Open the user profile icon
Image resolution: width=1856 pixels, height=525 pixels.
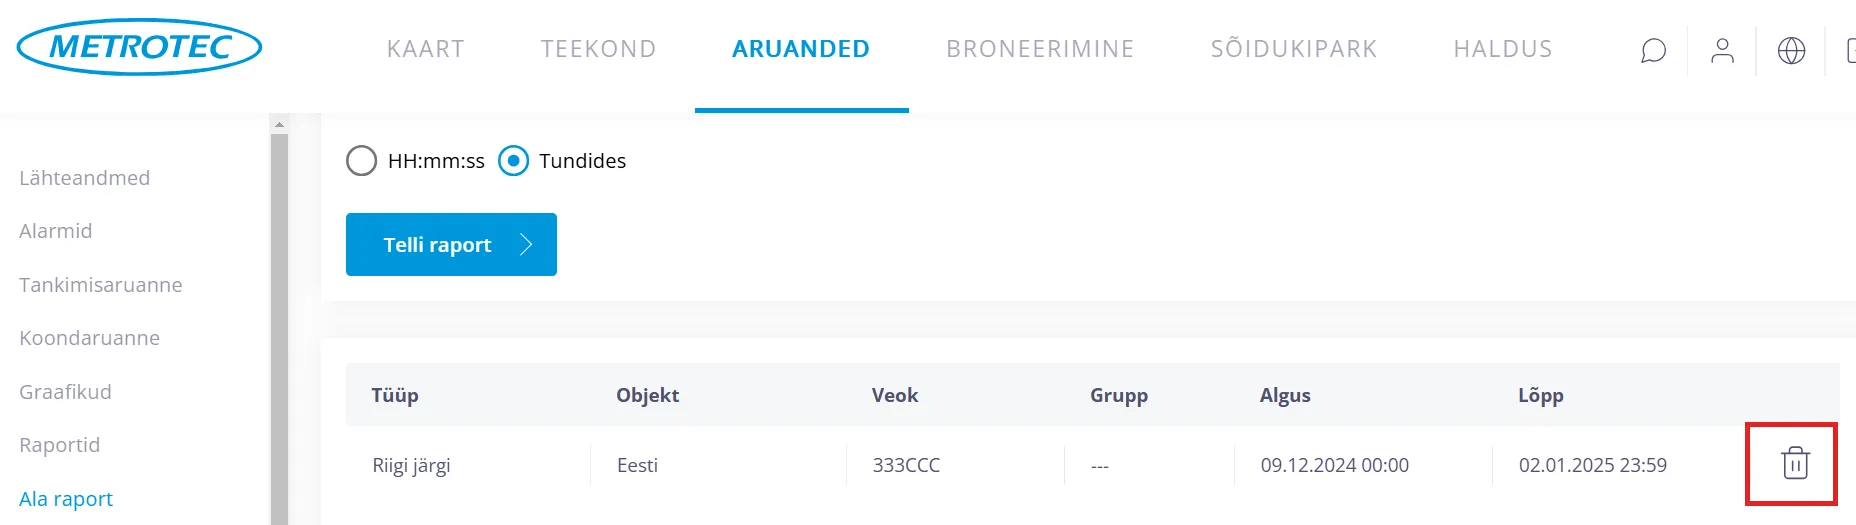point(1722,50)
